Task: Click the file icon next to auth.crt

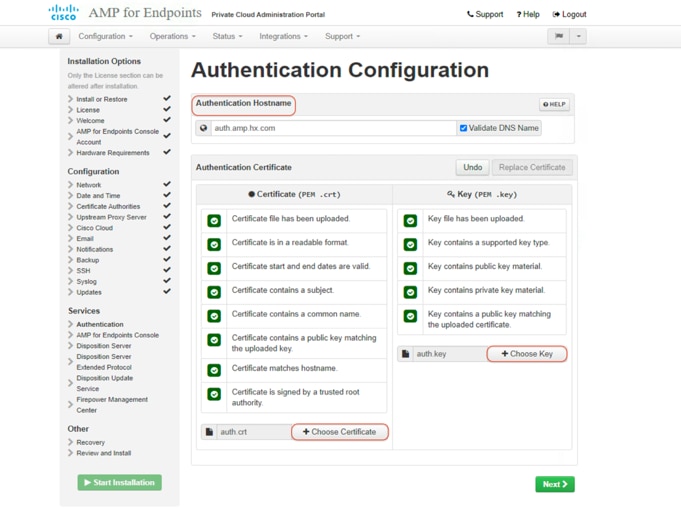Action: pyautogui.click(x=209, y=432)
